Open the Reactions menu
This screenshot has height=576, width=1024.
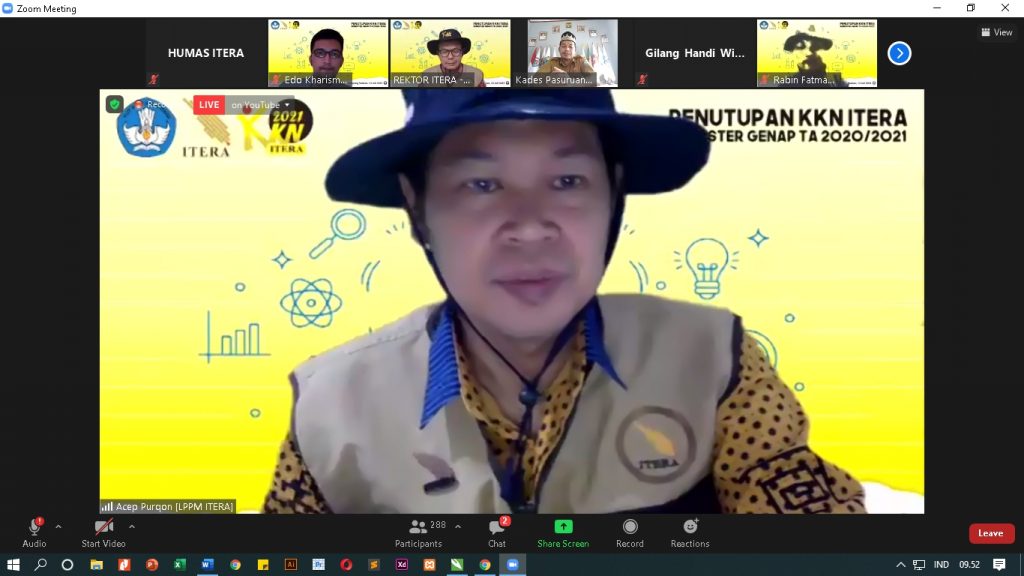coord(690,533)
